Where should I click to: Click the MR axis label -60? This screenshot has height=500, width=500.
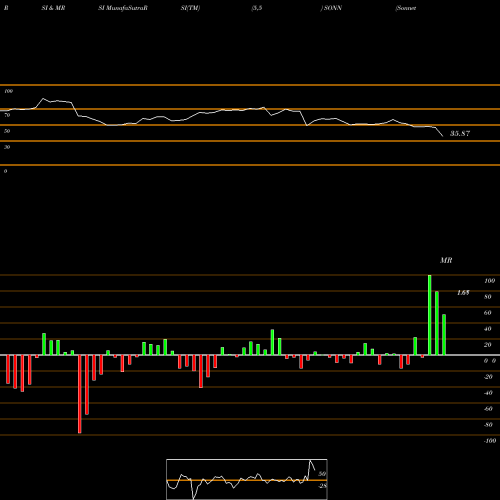[x=488, y=409]
